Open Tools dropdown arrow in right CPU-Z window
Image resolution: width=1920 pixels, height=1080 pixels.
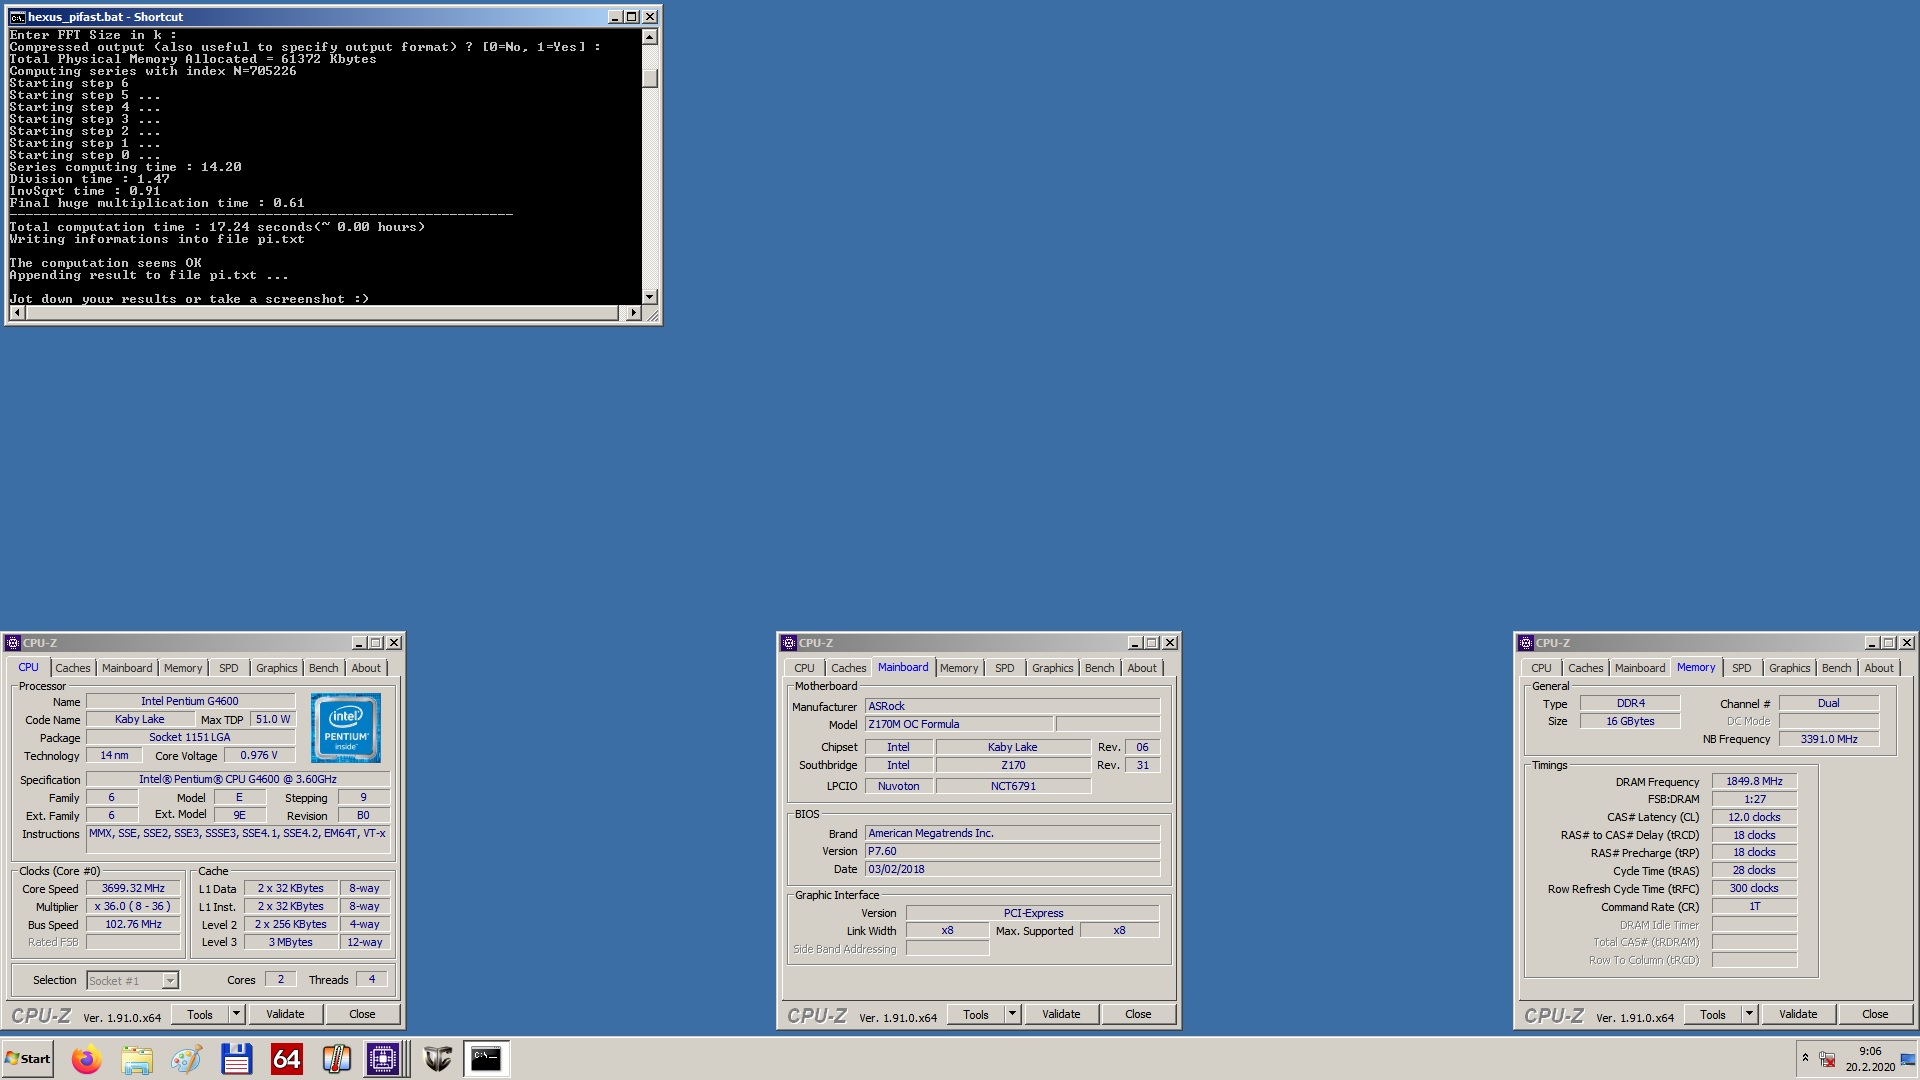pyautogui.click(x=1750, y=1014)
